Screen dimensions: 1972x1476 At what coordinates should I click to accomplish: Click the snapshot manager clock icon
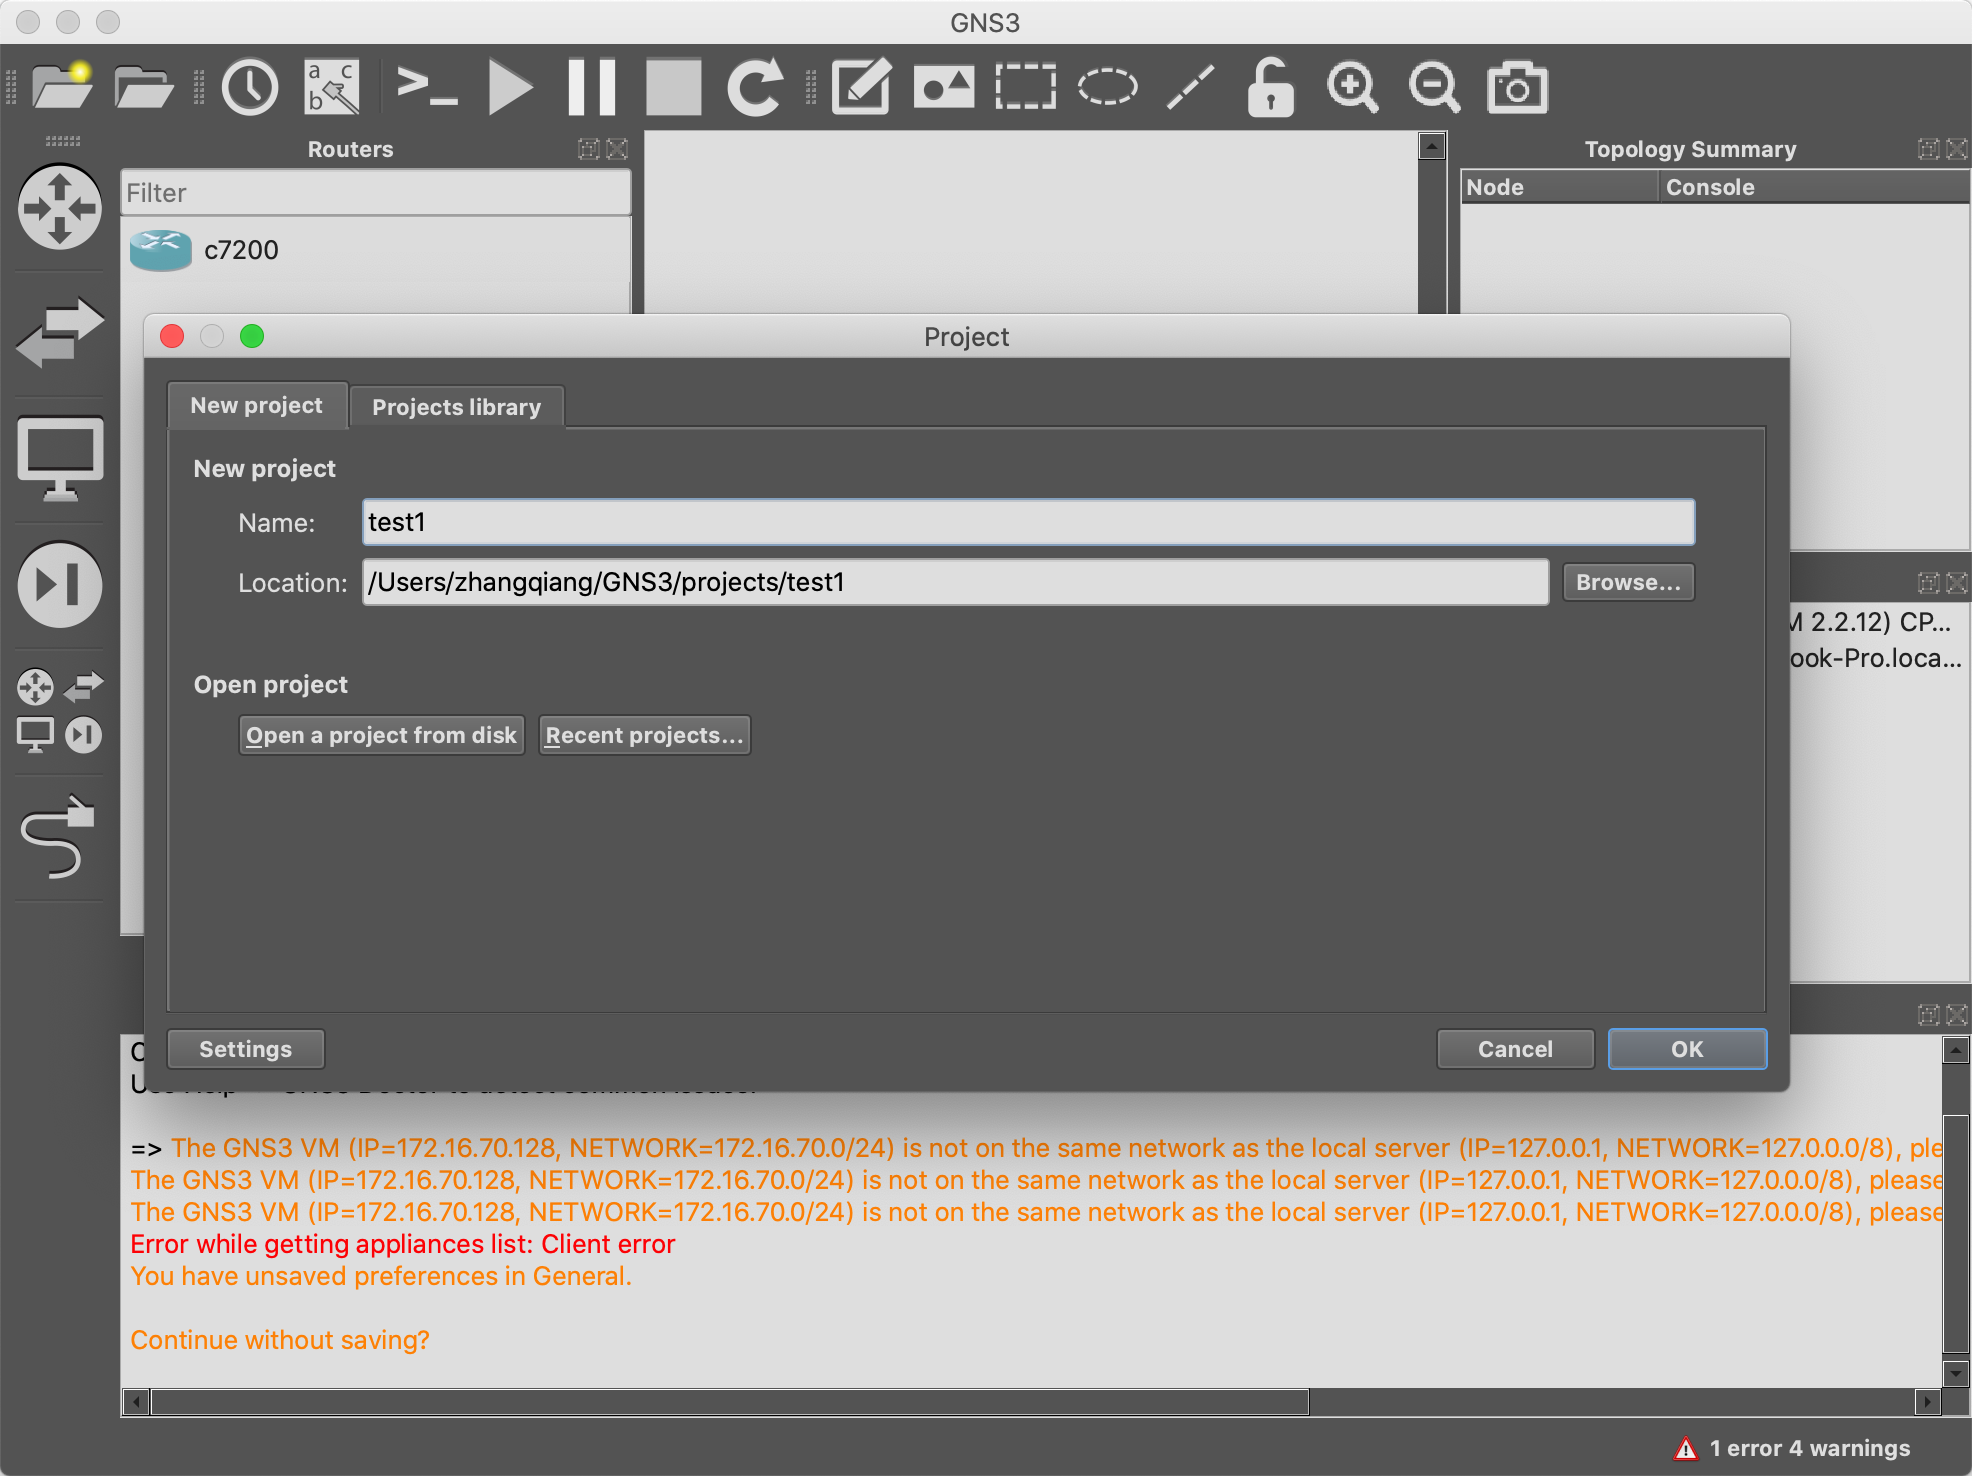point(249,87)
